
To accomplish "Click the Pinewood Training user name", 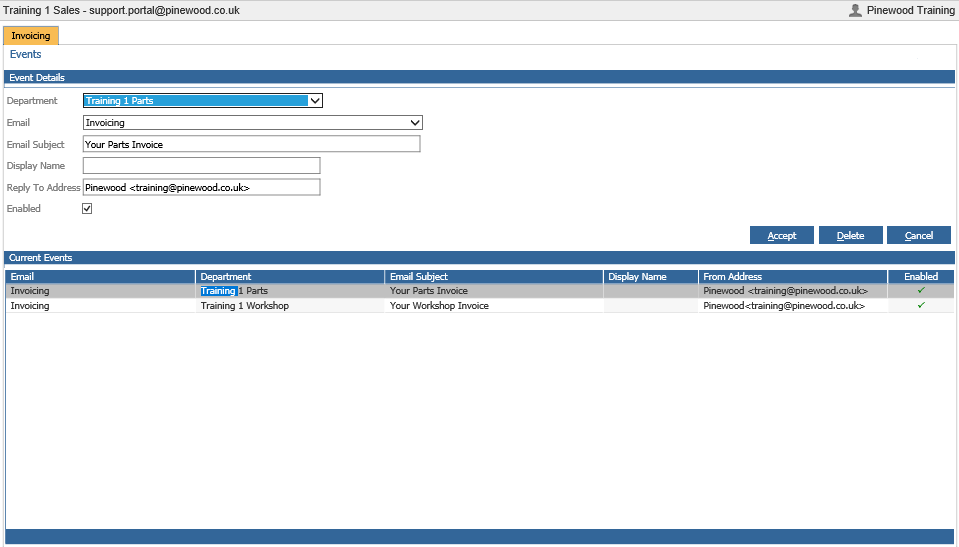I will (910, 10).
